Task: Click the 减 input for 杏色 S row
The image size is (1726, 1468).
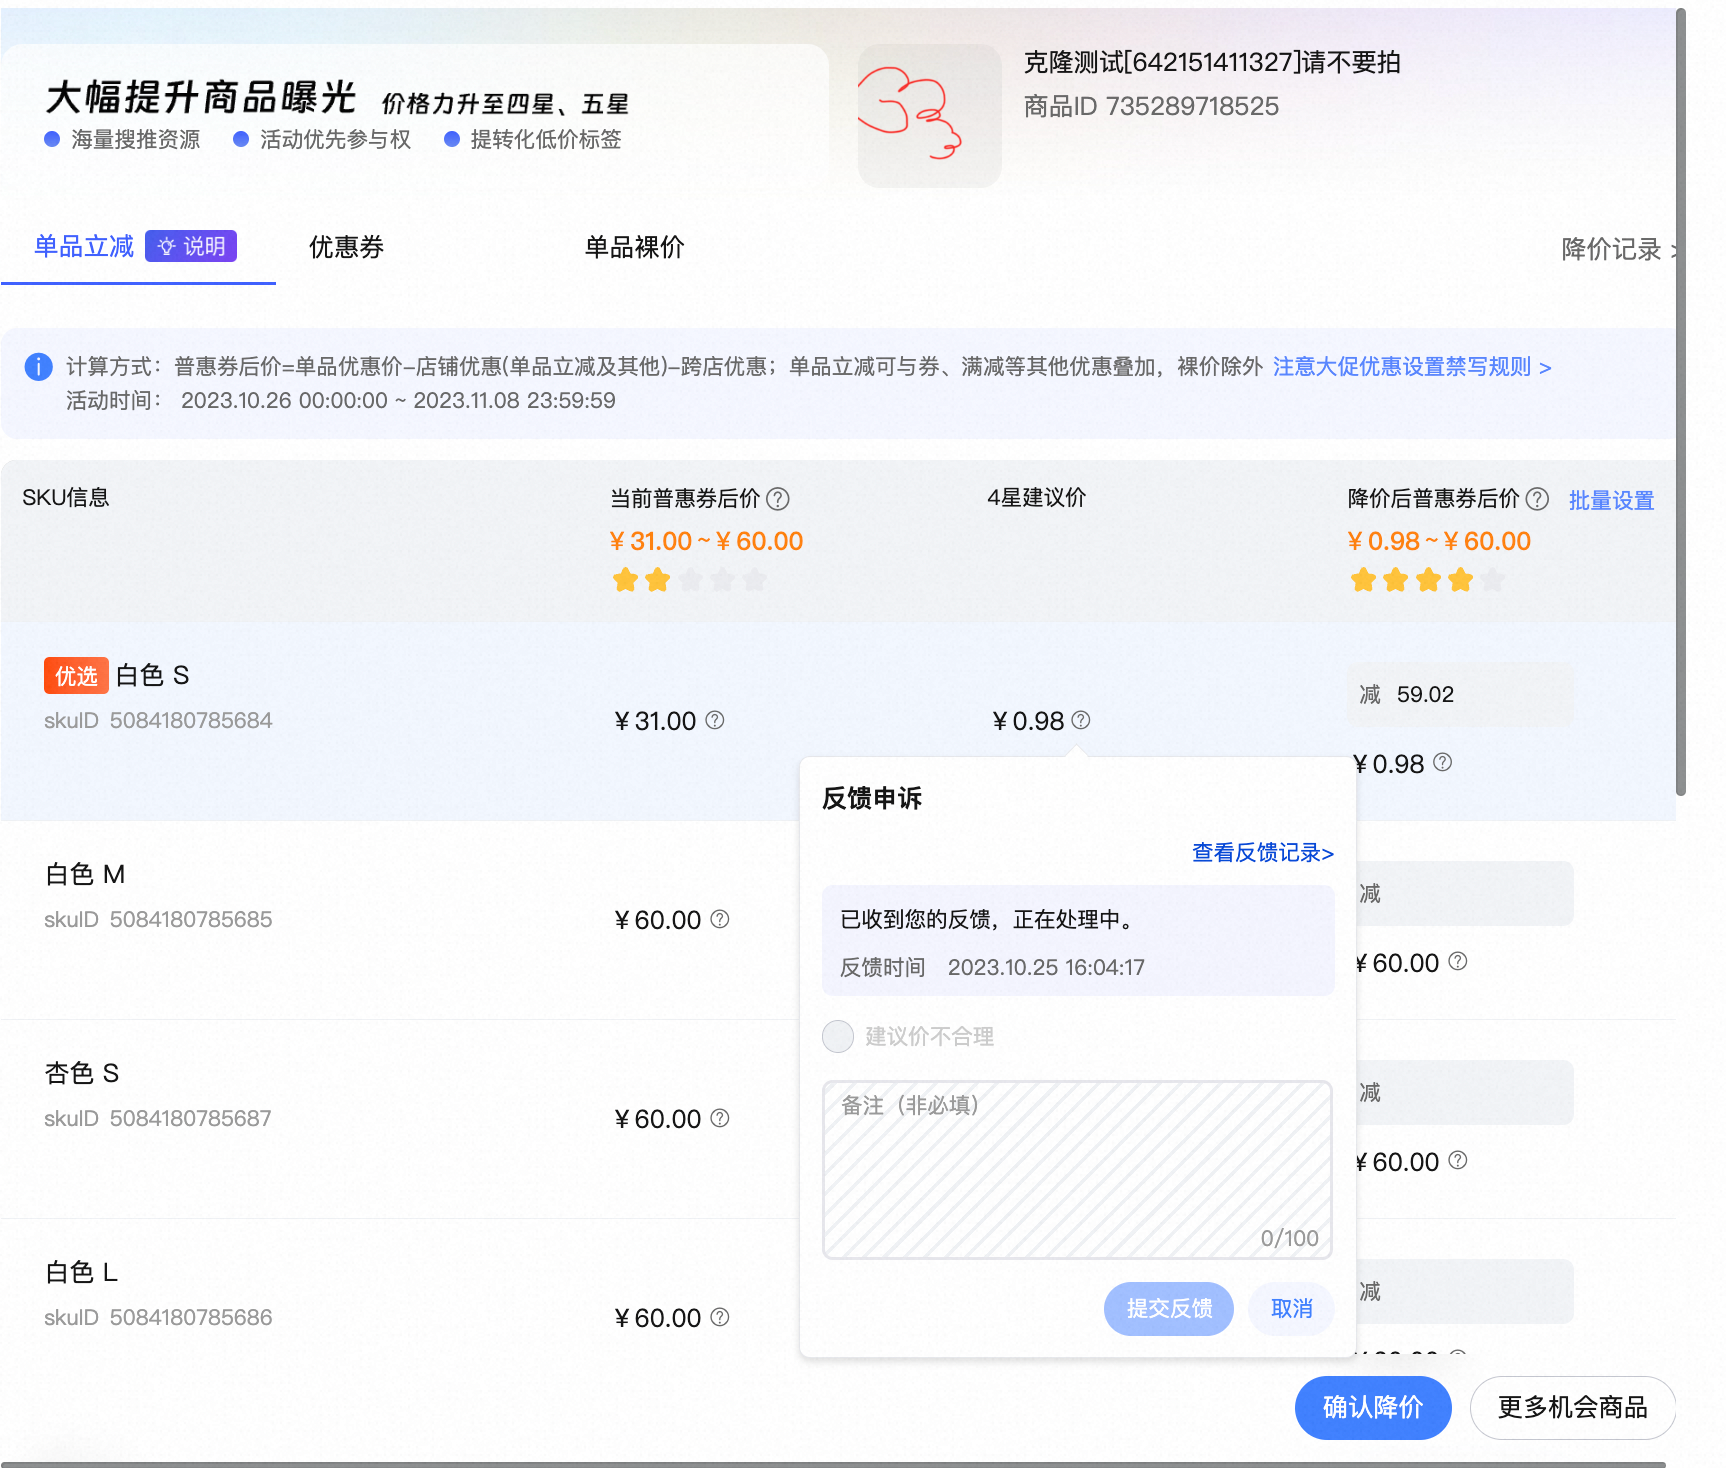Action: (1465, 1092)
